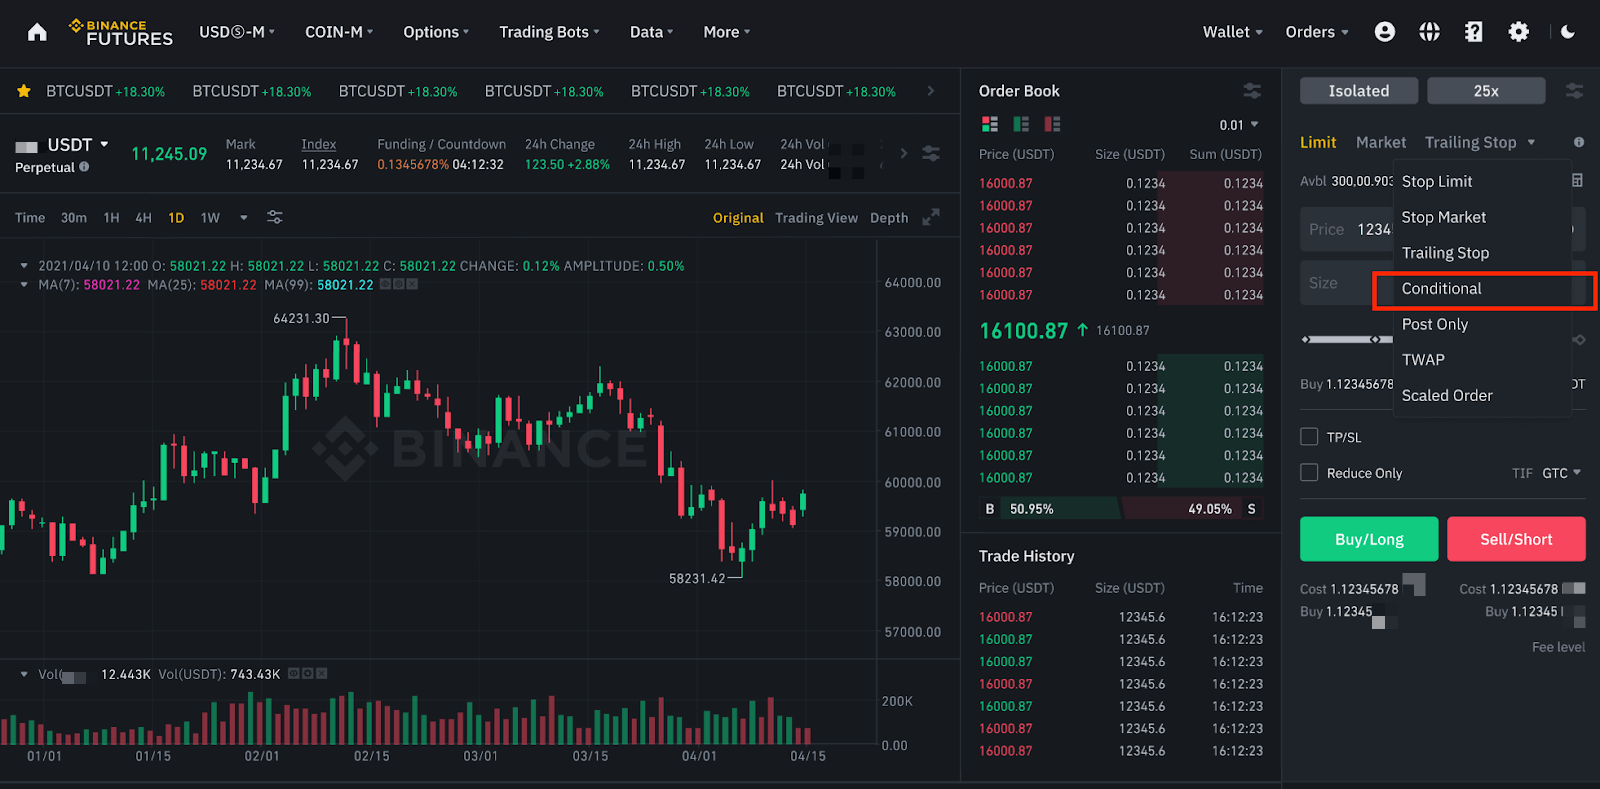Change order book 0.01 precision dropdown
The image size is (1600, 789).
1239,125
